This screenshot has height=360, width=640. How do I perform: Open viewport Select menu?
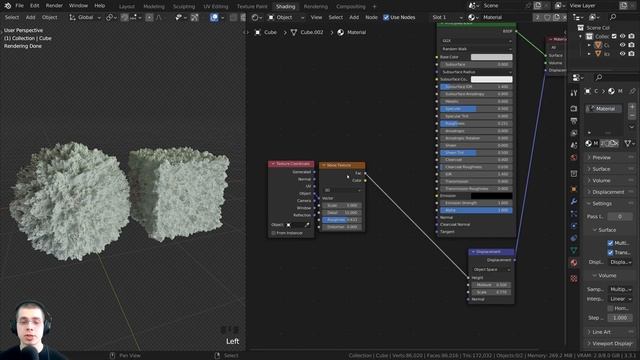[12, 18]
